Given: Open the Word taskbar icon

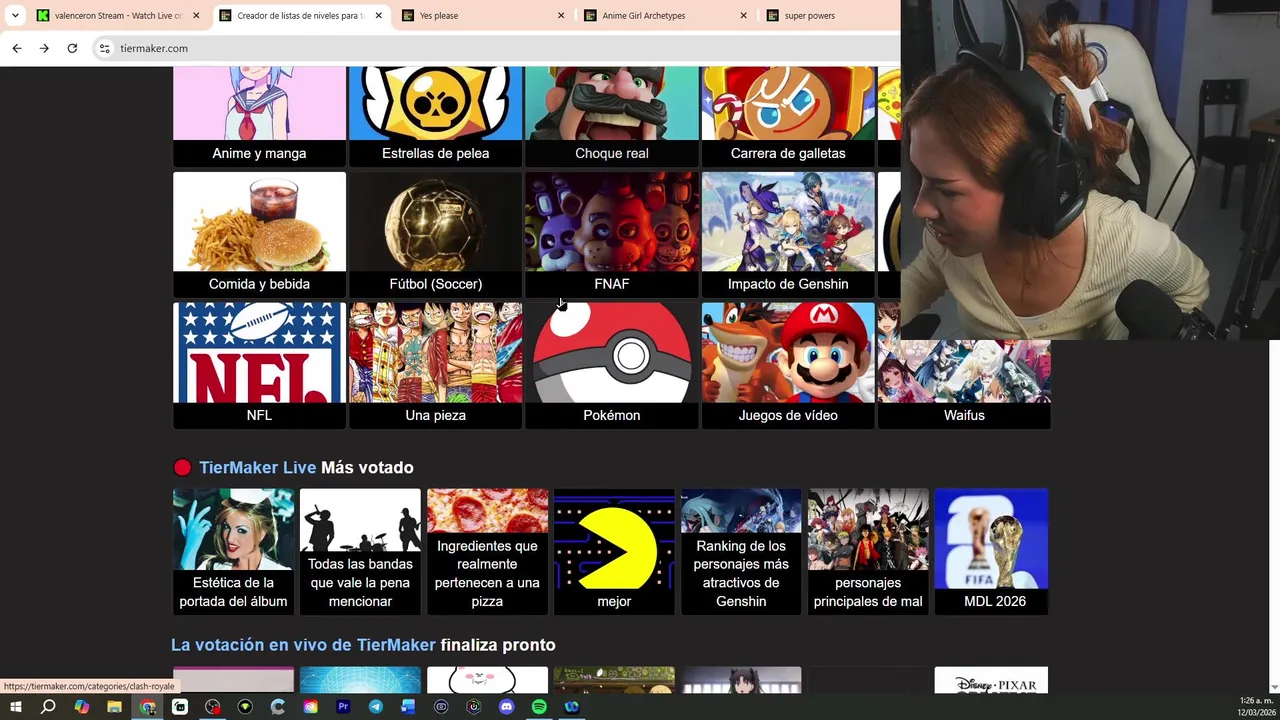Looking at the screenshot, I should click(408, 707).
